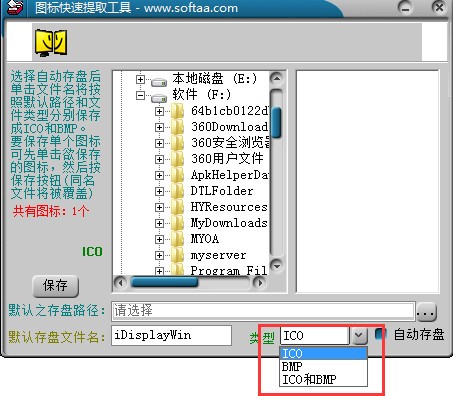Click folder icon of MyDownloads
The image size is (453, 396).
tap(178, 223)
